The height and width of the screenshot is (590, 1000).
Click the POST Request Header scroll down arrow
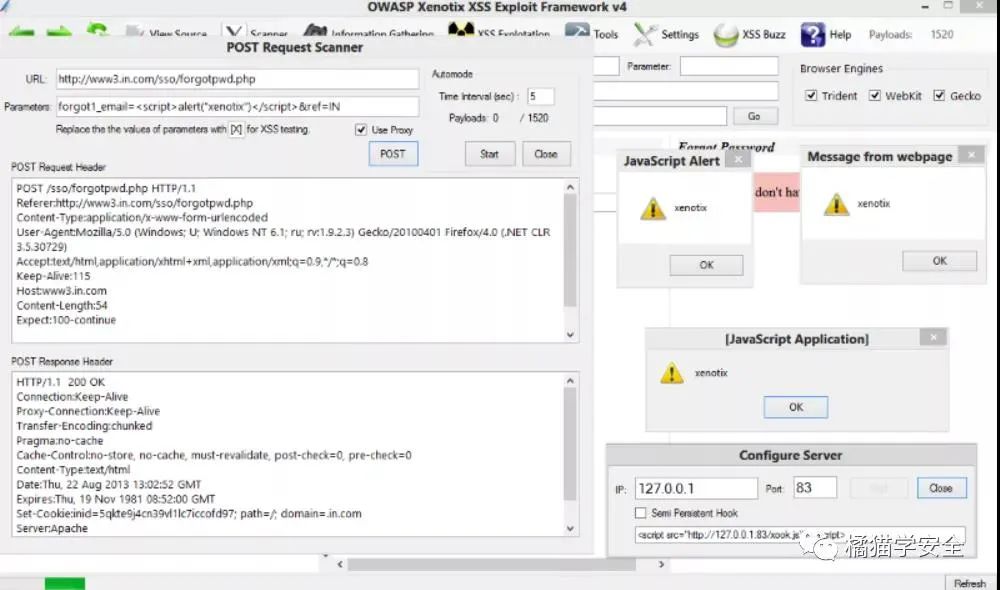pyautogui.click(x=570, y=334)
